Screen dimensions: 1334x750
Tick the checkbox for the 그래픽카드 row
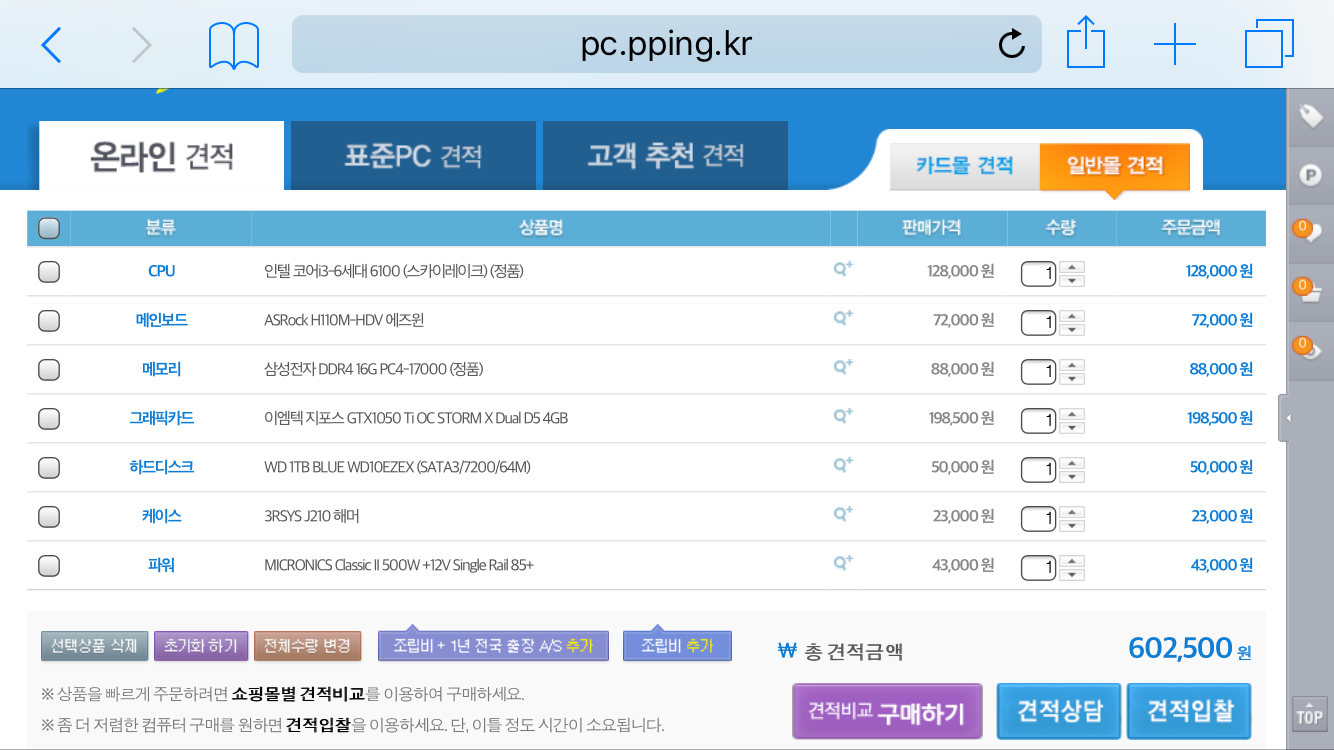click(48, 419)
